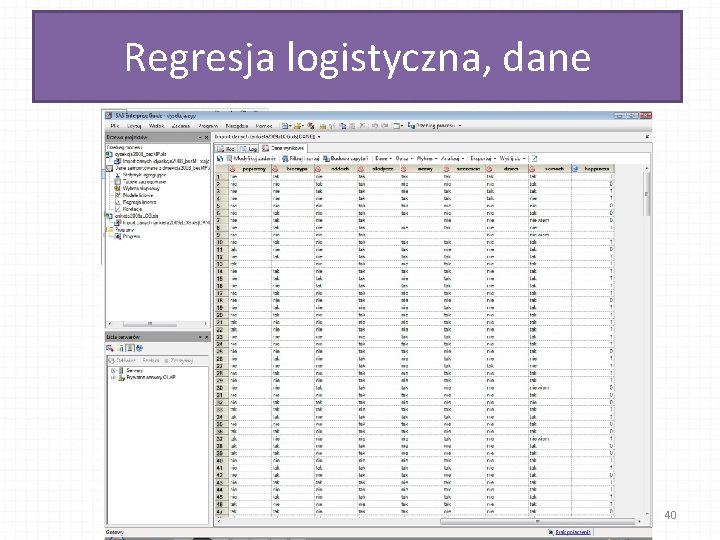The height and width of the screenshot is (540, 720).
Task: Select row number 22 header
Action: [x=221, y=330]
